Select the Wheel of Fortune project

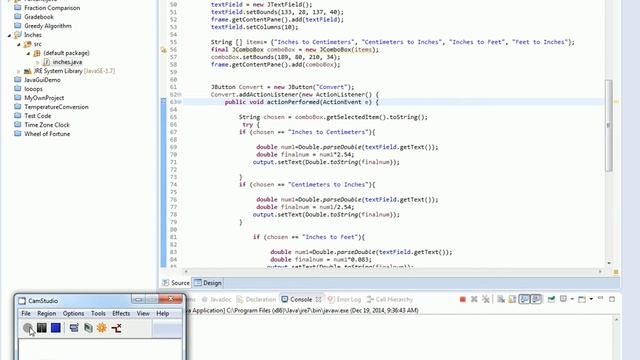click(47, 133)
